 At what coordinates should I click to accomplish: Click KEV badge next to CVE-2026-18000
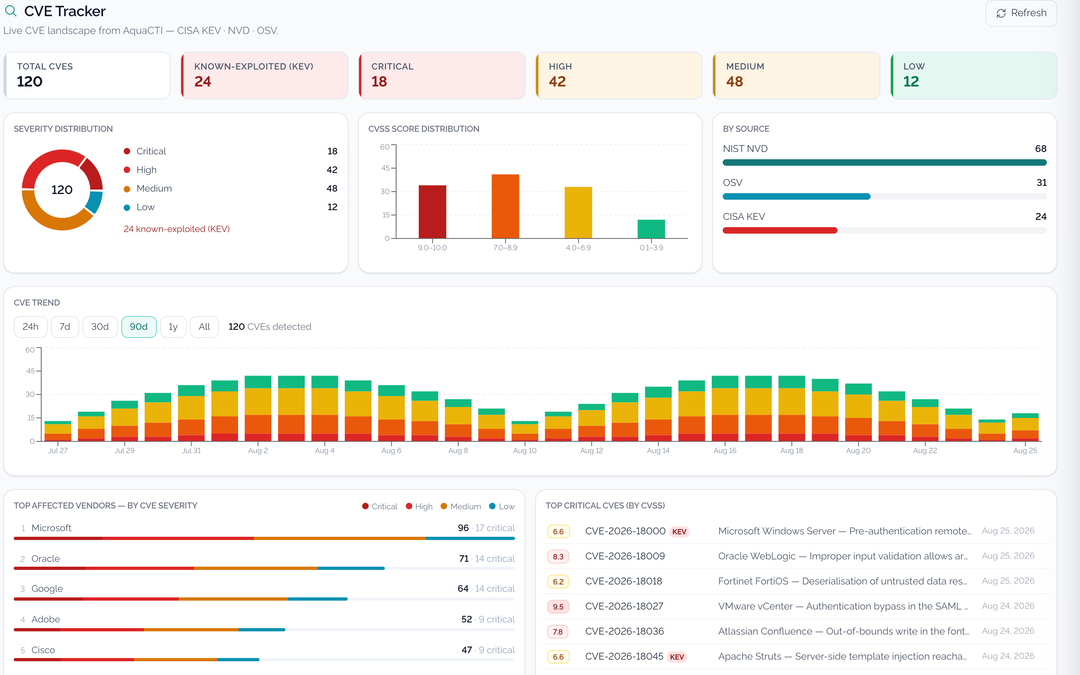(x=679, y=532)
